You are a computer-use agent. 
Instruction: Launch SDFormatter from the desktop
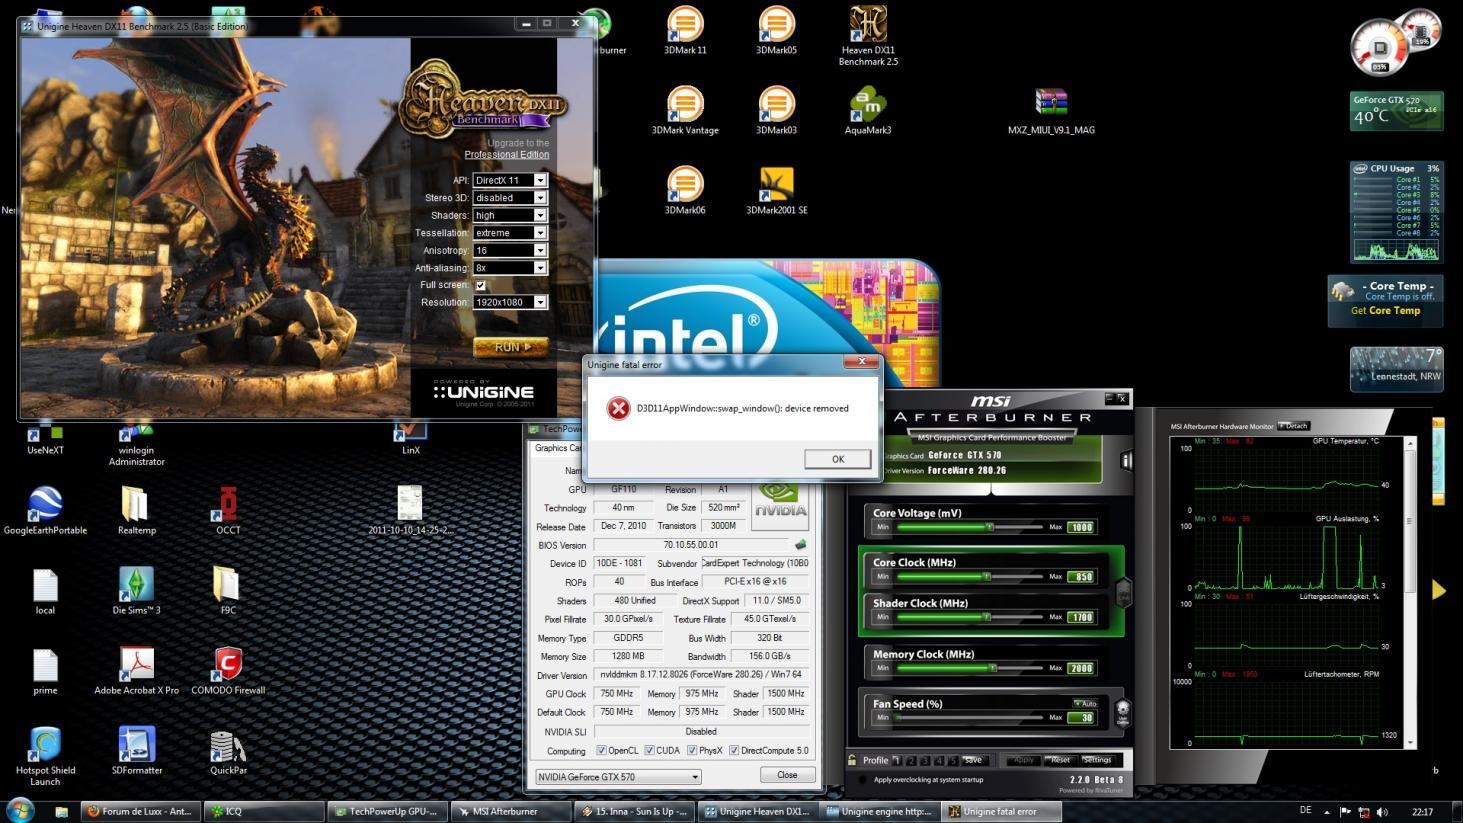(x=136, y=750)
